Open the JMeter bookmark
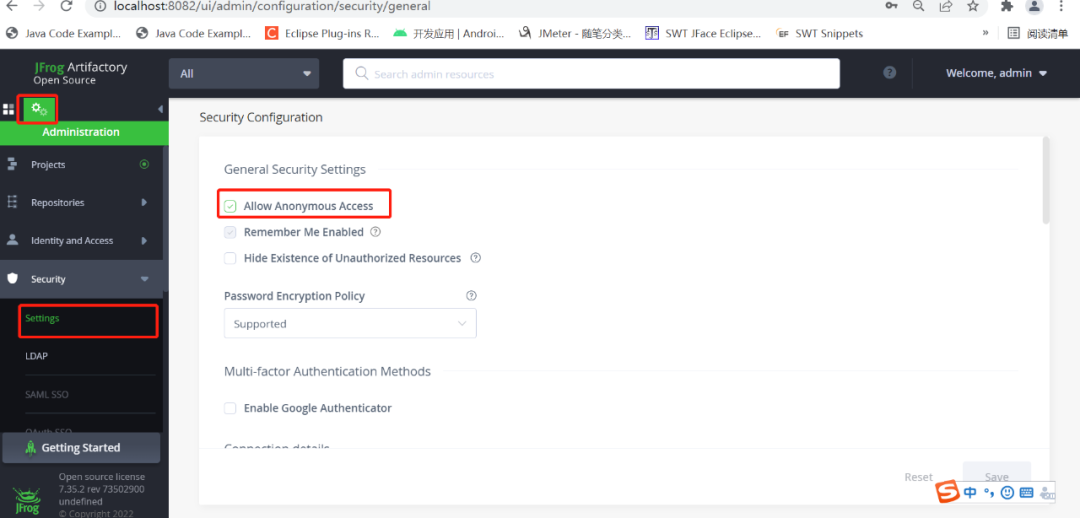The image size is (1080, 518). point(574,32)
